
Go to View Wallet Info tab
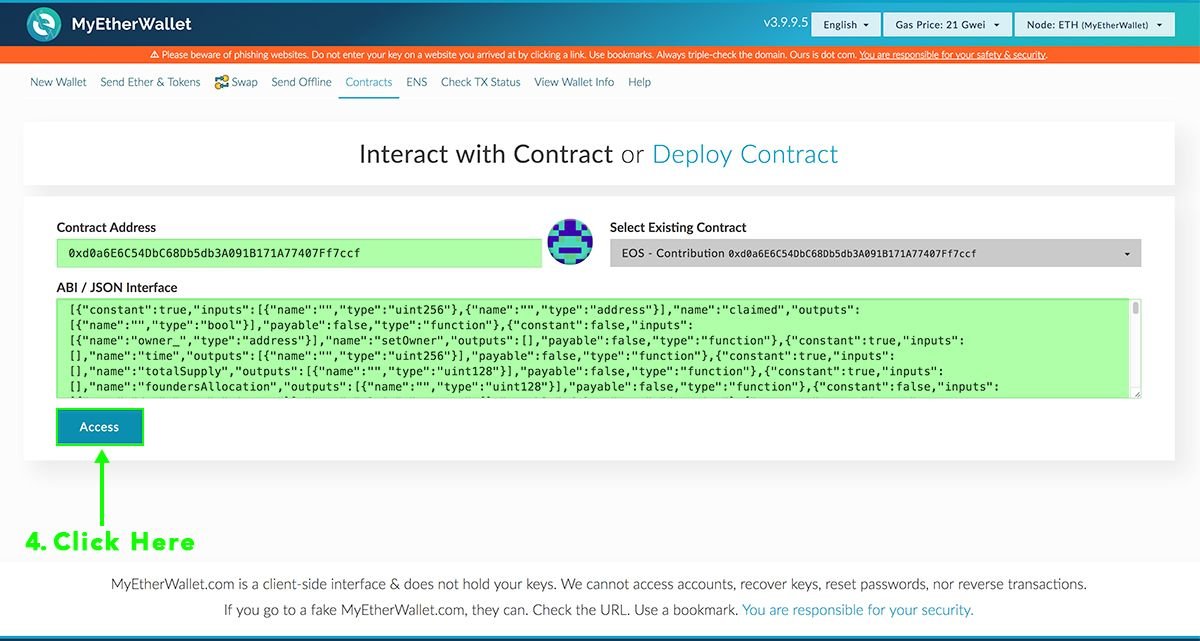(x=574, y=82)
